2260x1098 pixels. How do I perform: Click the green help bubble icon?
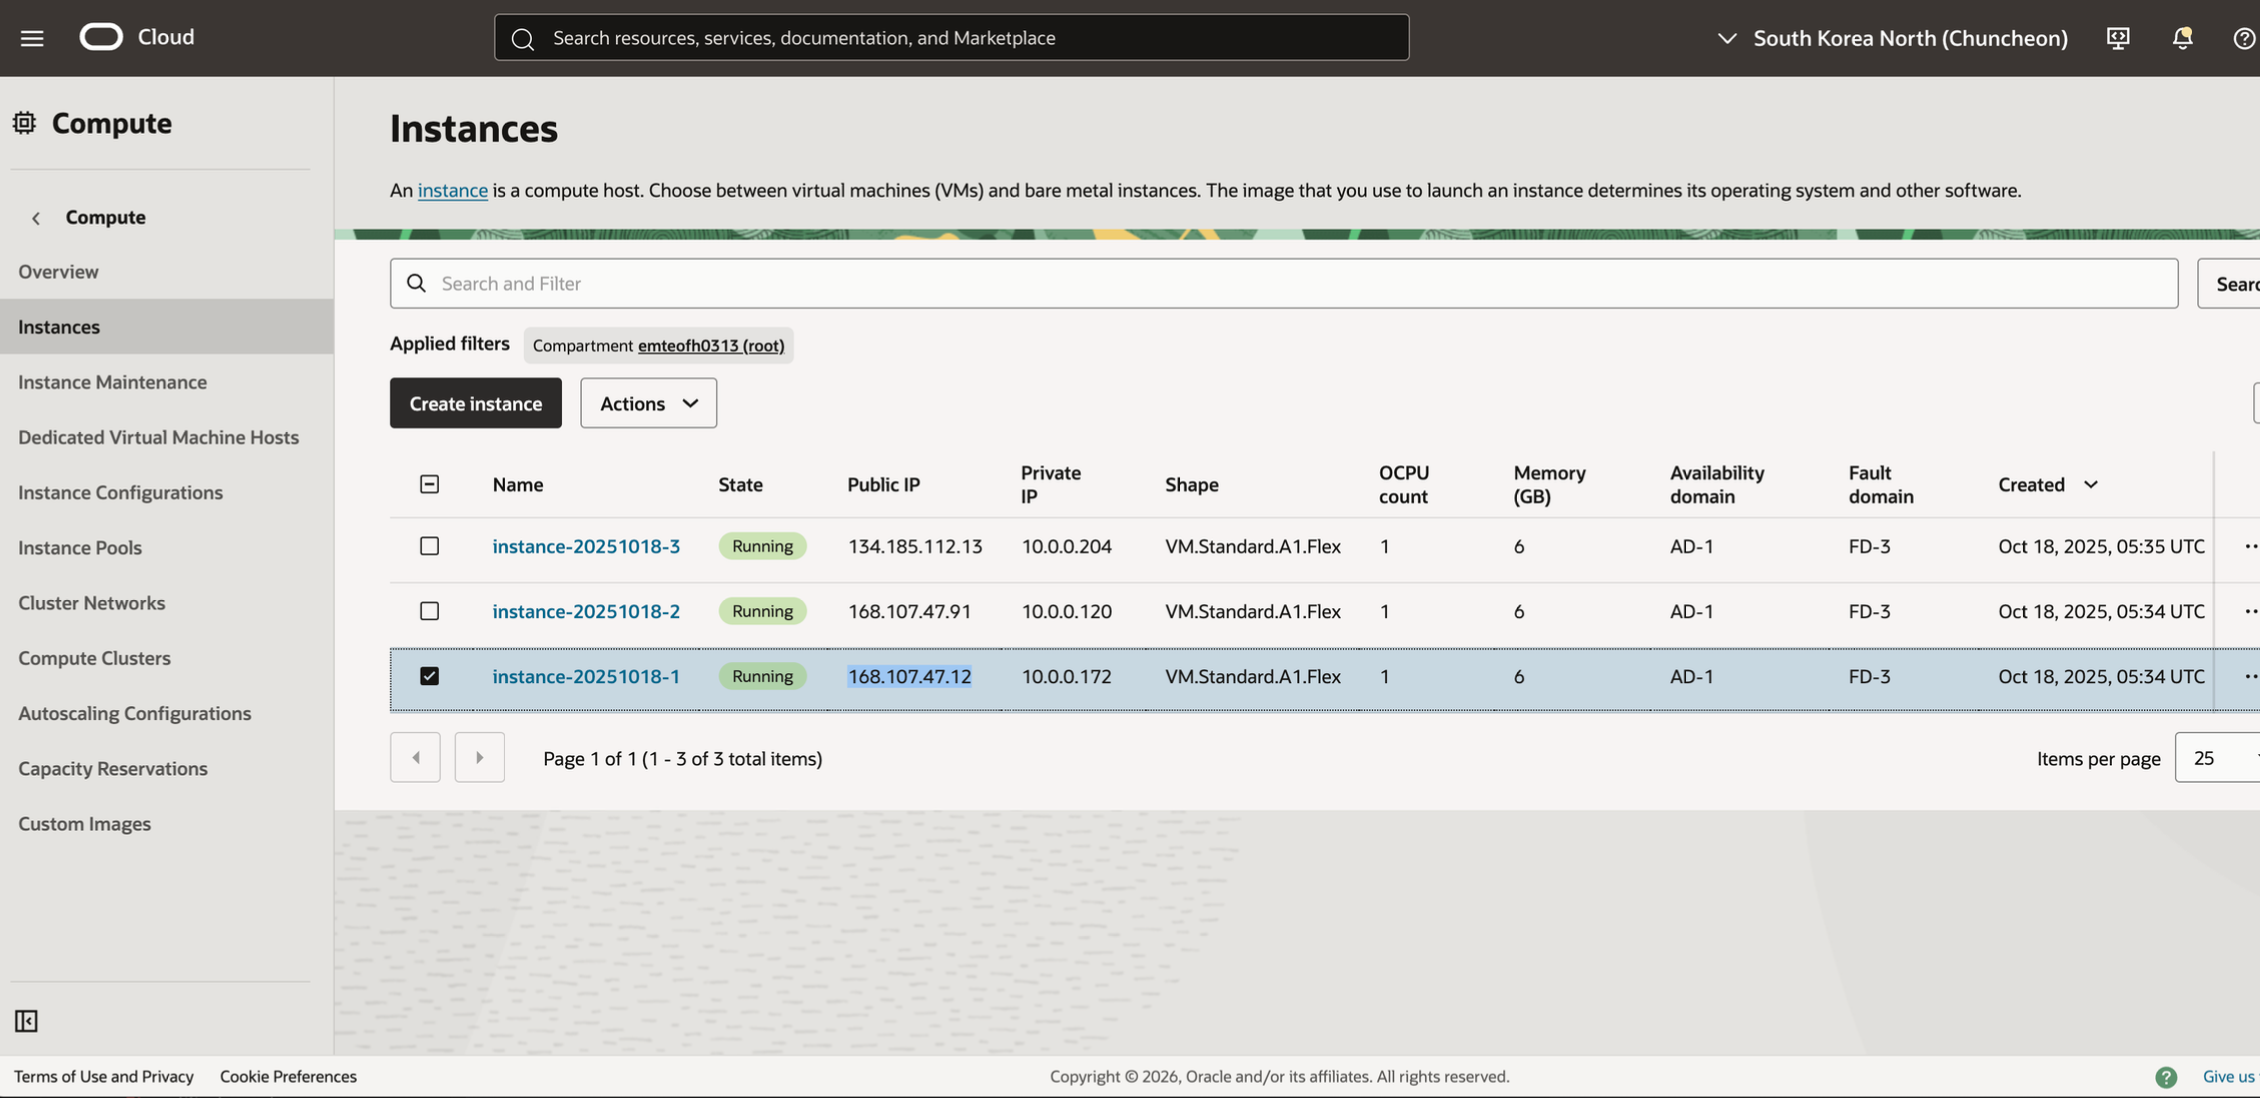coord(2166,1077)
